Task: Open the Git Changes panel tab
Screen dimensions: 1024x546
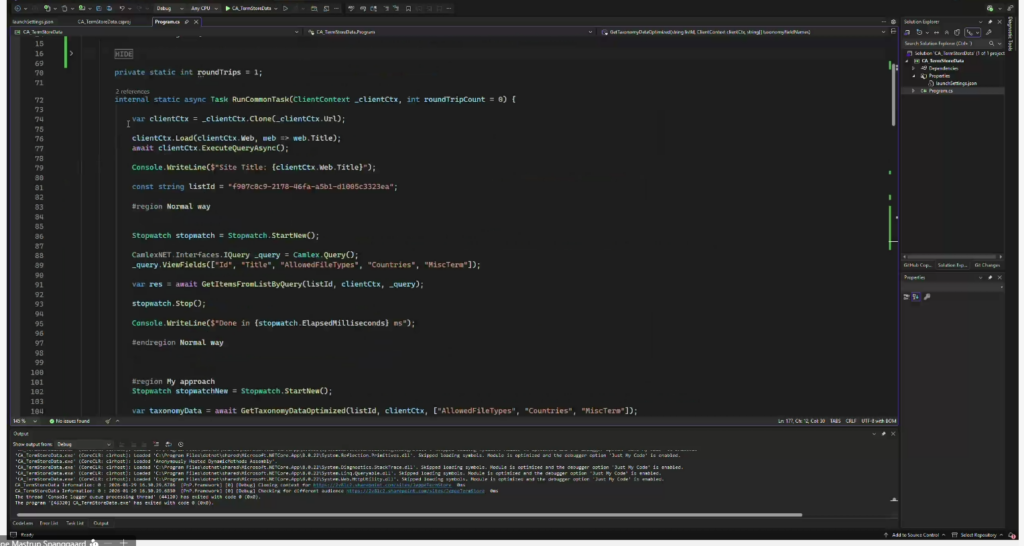Action: click(986, 265)
